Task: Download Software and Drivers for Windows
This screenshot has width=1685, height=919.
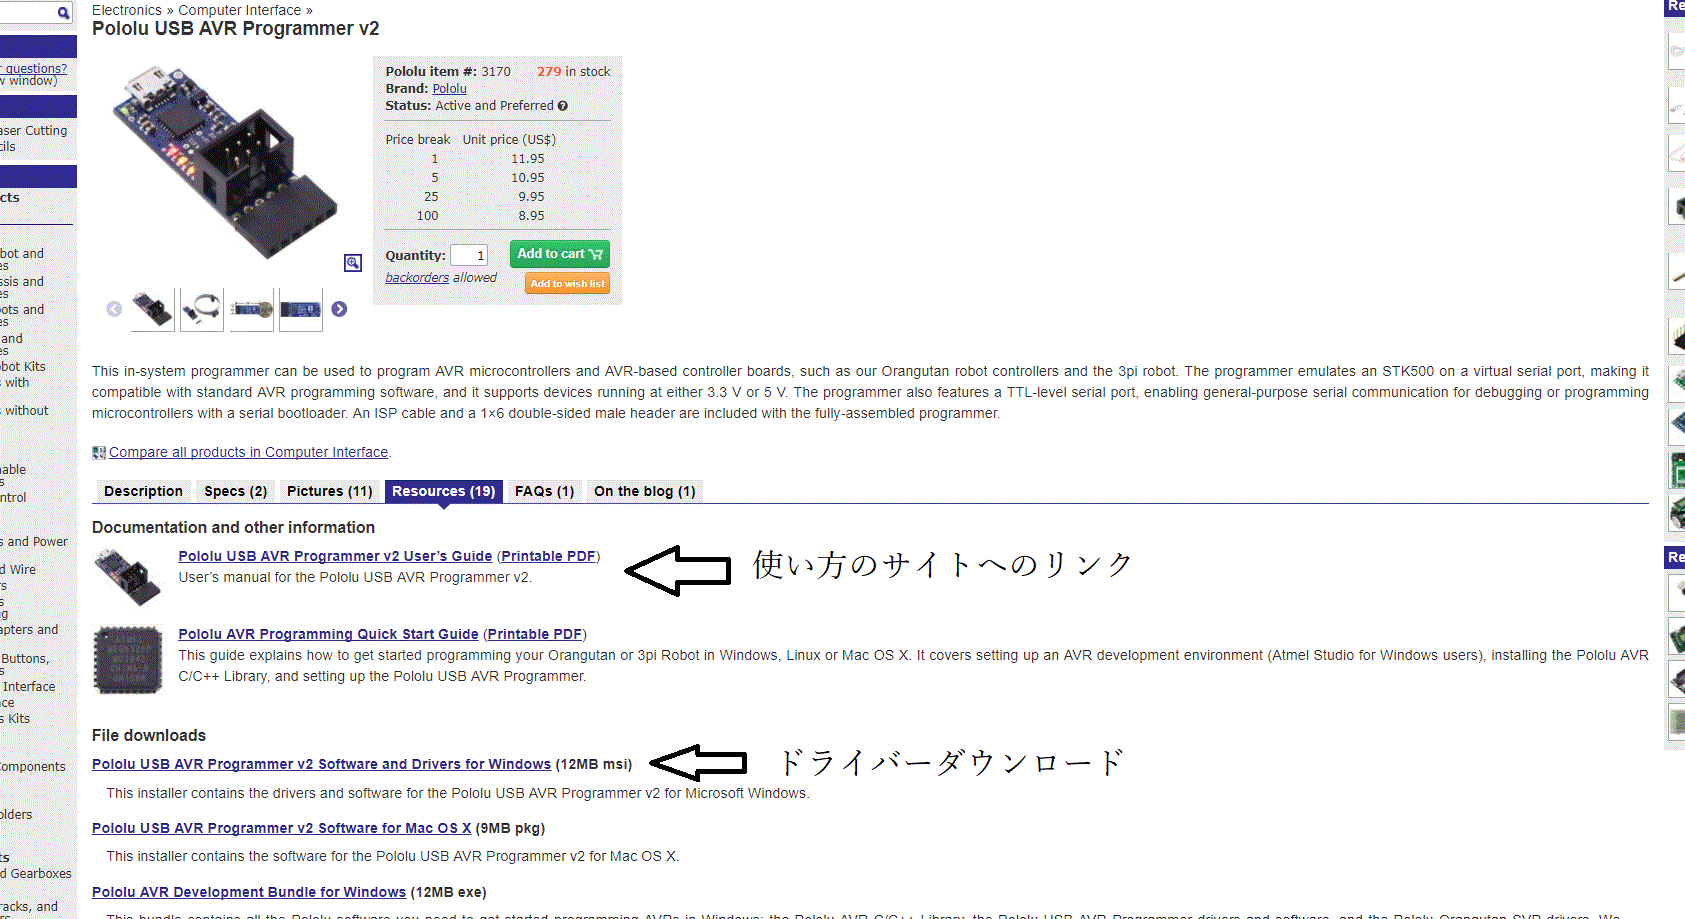Action: (x=321, y=765)
